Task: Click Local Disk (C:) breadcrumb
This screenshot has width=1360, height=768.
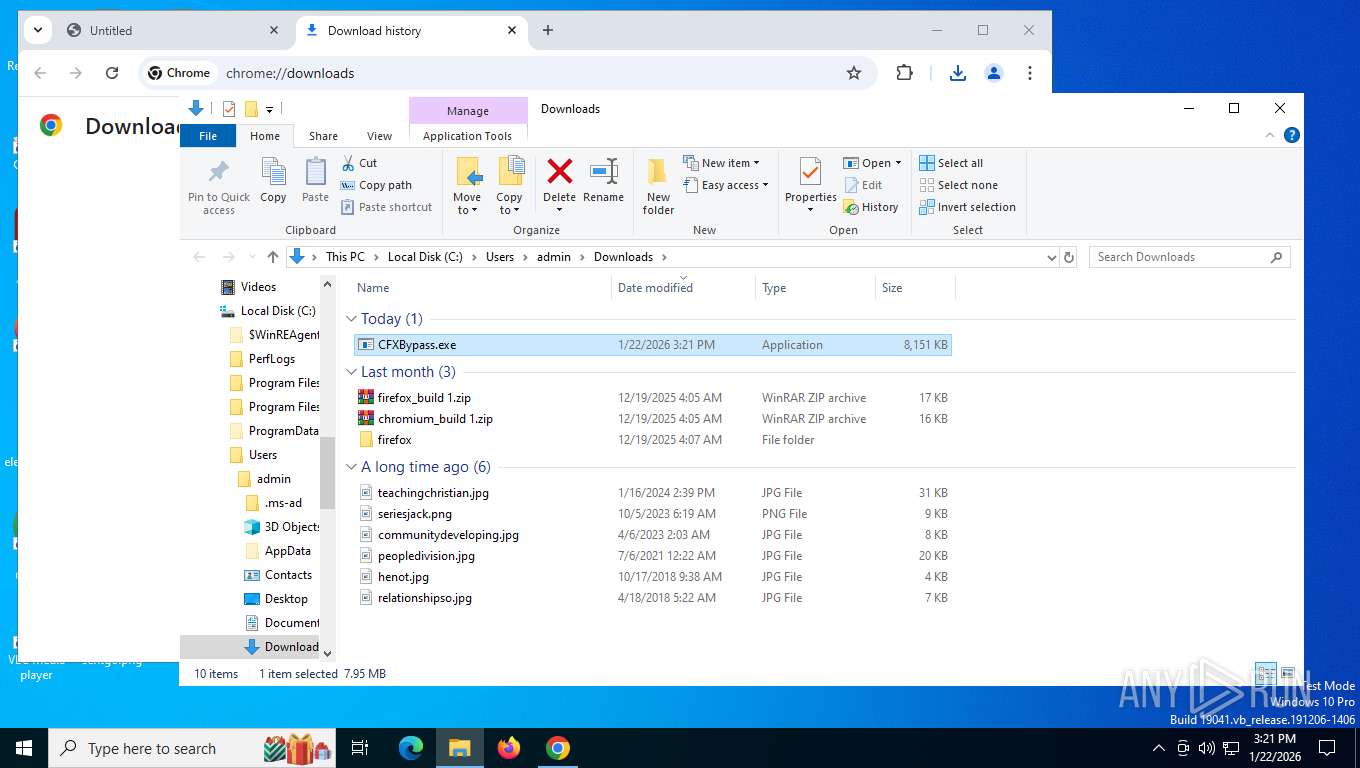Action: 425,257
